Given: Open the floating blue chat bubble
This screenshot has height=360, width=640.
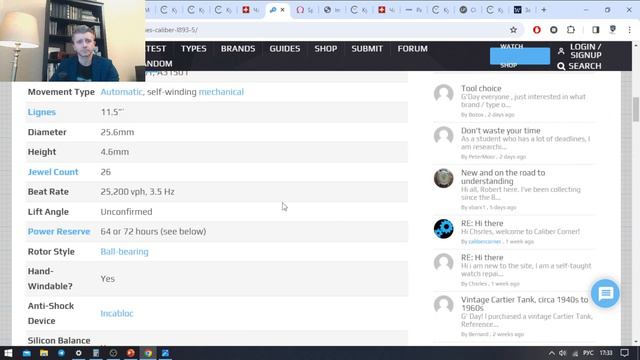Looking at the screenshot, I should [x=605, y=293].
